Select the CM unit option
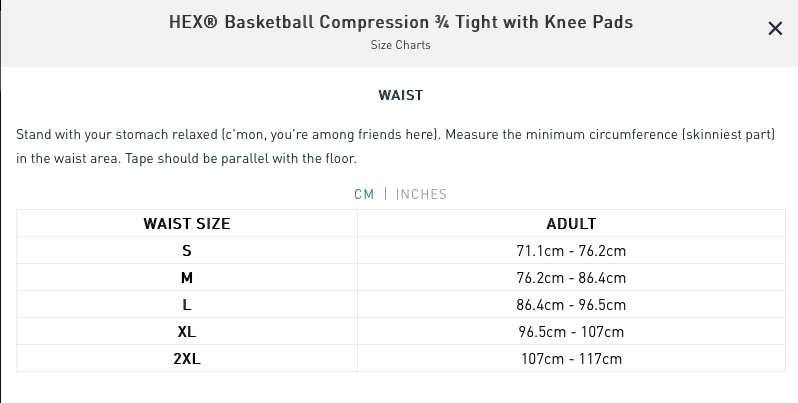 (364, 194)
